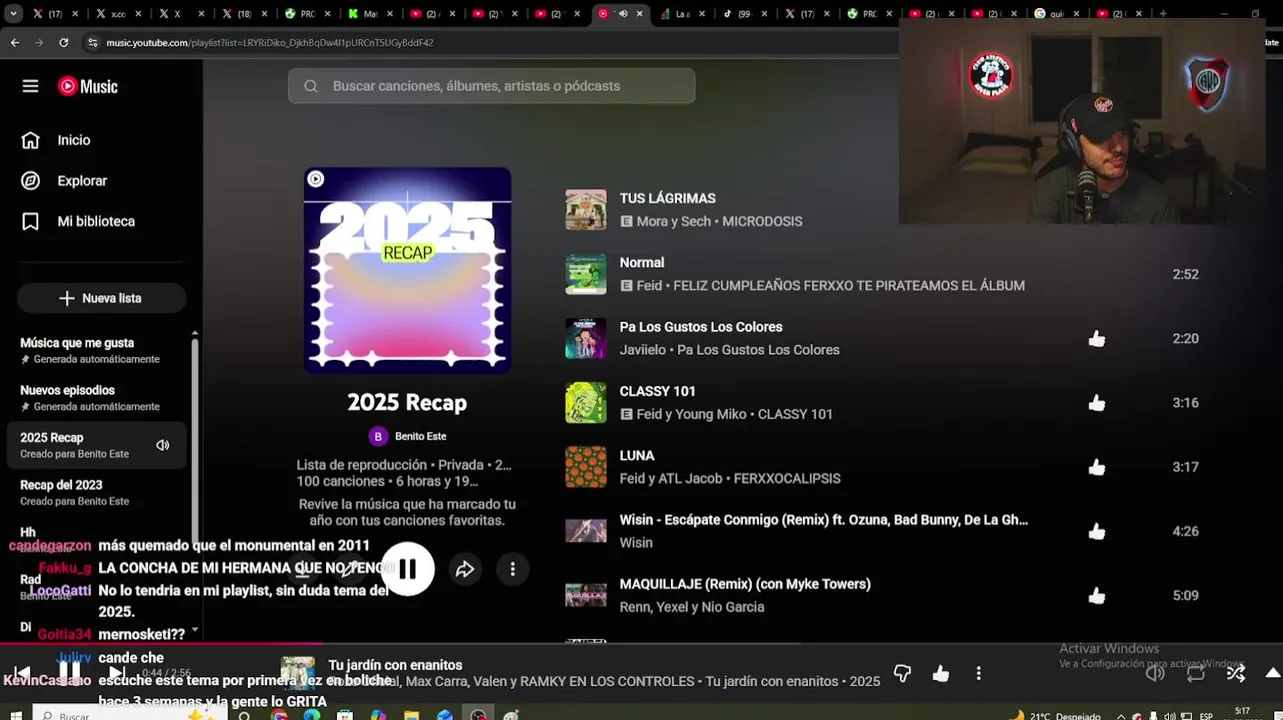The image size is (1283, 720).
Task: Create a new playlist with Nueva lista
Action: (x=101, y=298)
